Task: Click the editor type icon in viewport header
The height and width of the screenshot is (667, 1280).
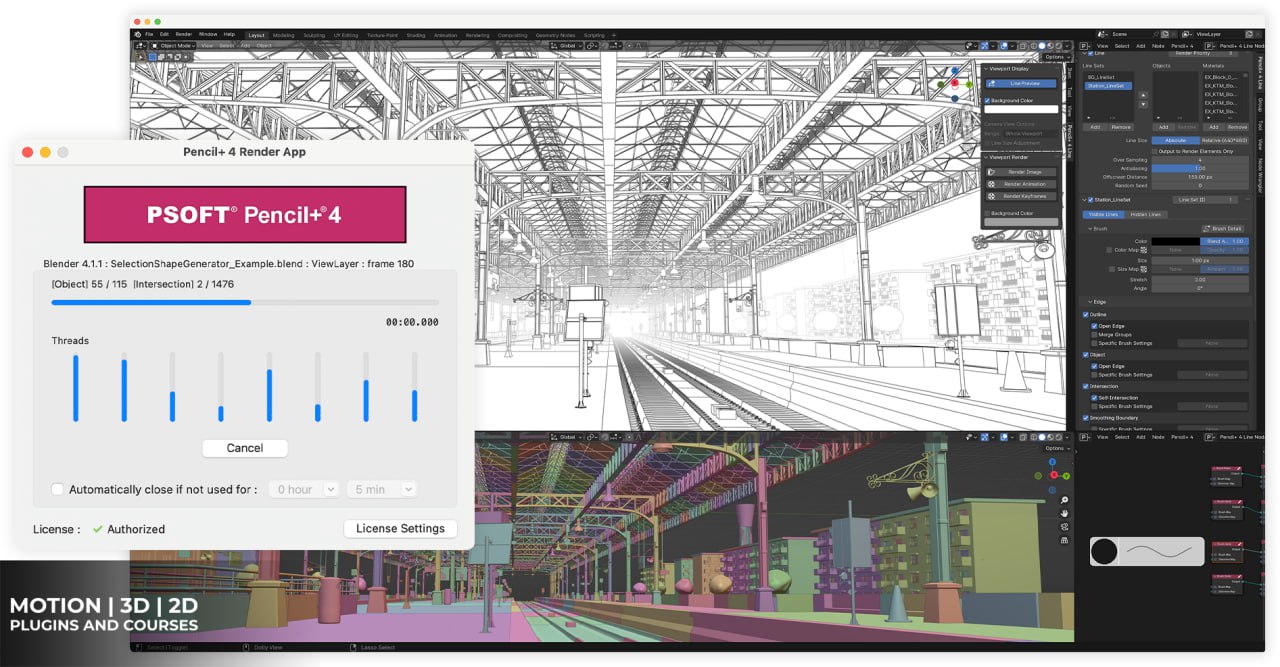Action: pyautogui.click(x=139, y=45)
